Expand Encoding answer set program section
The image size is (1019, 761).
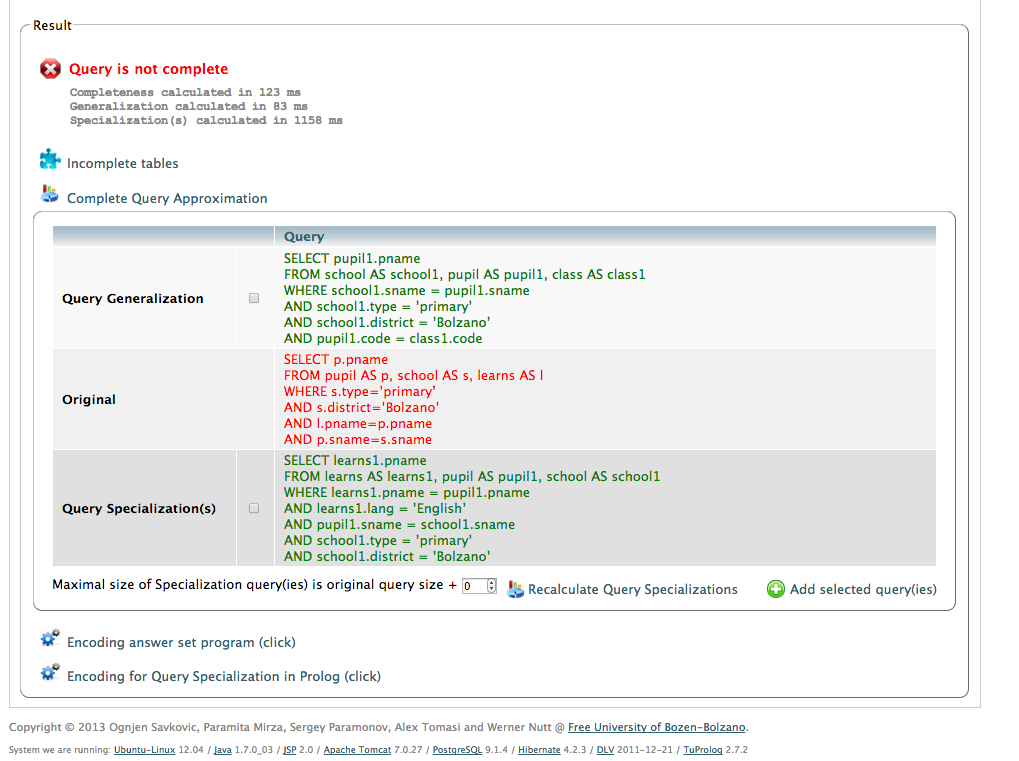[x=181, y=642]
